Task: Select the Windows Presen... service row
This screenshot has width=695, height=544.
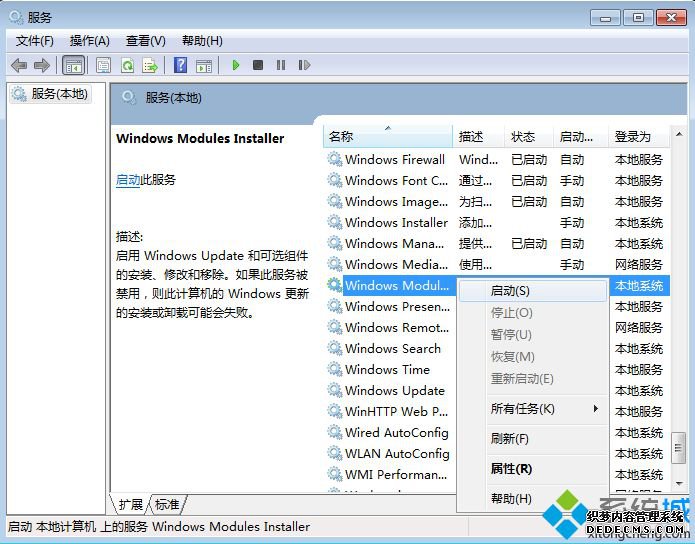Action: coord(390,306)
